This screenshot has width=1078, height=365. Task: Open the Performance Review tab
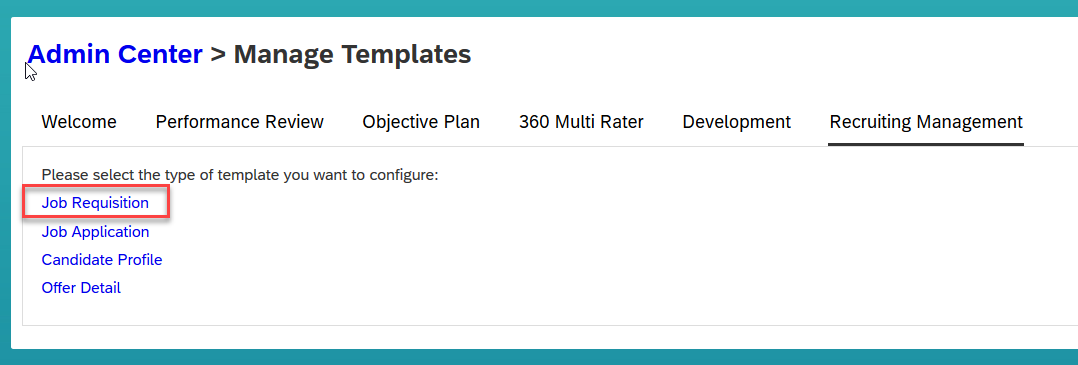[x=239, y=122]
